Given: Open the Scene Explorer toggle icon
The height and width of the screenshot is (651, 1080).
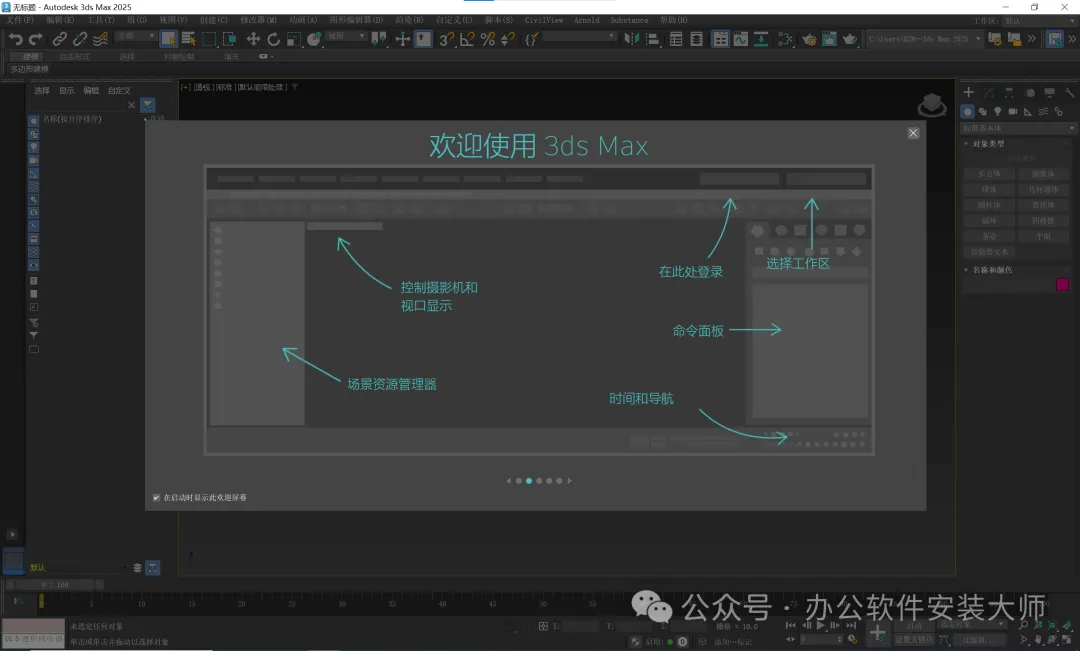Looking at the screenshot, I should pyautogui.click(x=676, y=39).
